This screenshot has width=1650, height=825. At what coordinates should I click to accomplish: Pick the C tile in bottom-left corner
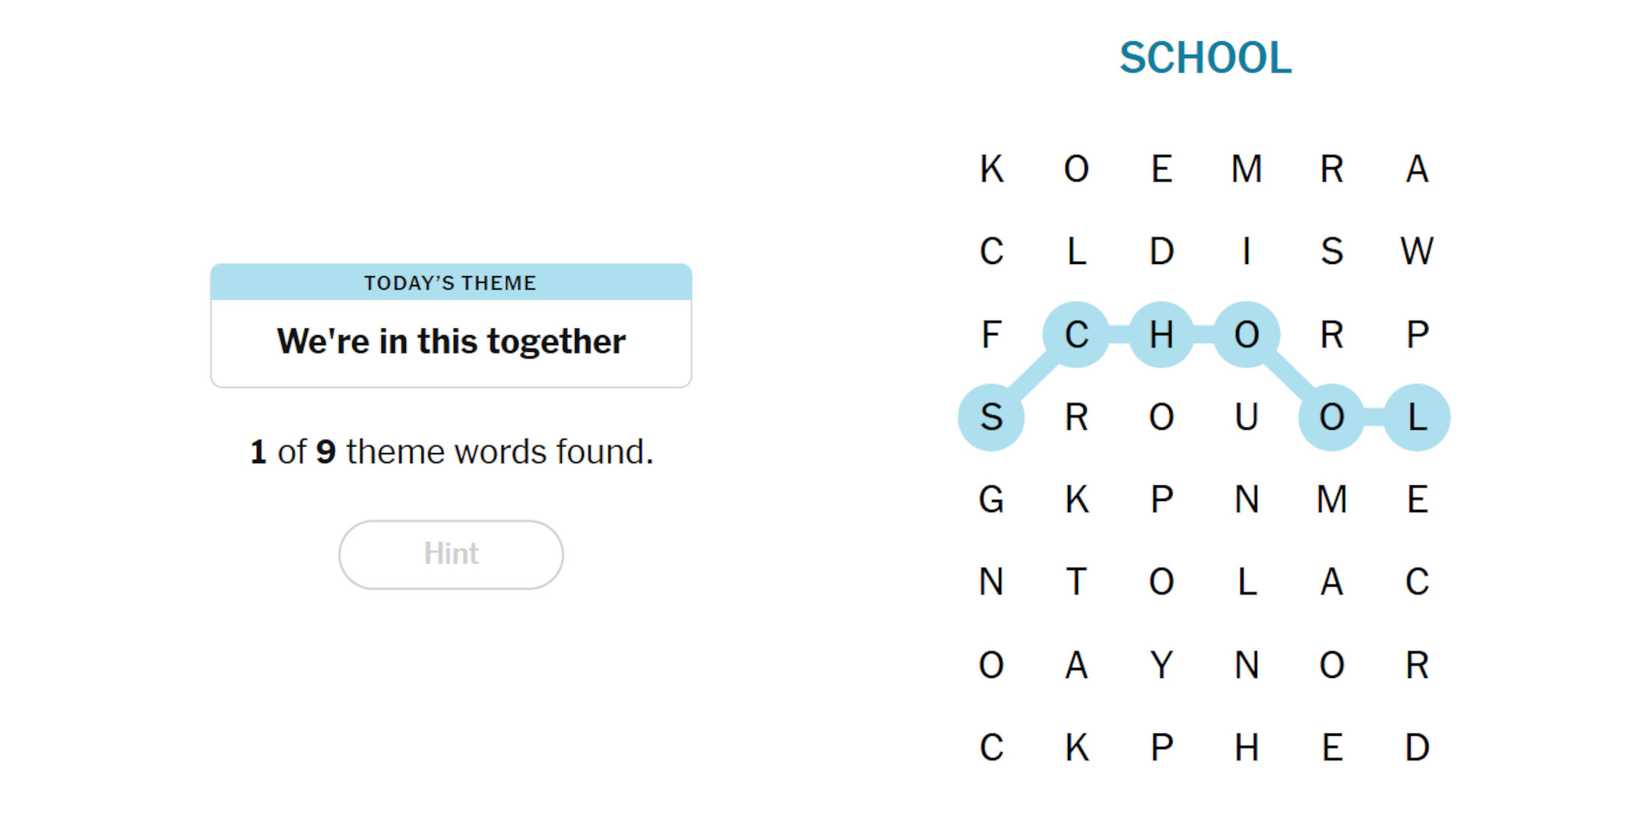tap(991, 748)
